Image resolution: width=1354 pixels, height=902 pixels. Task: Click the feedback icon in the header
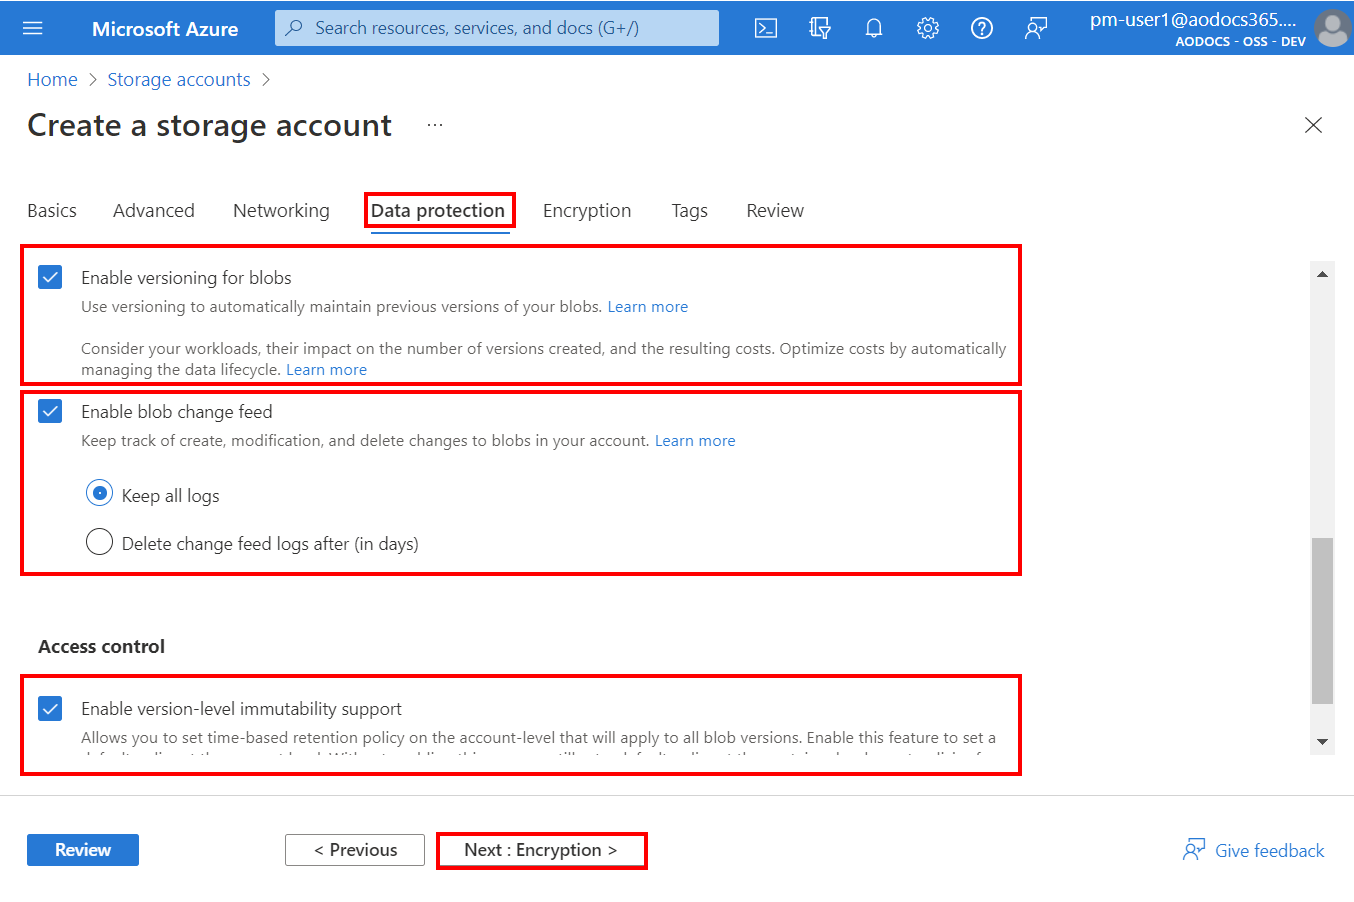click(1036, 28)
